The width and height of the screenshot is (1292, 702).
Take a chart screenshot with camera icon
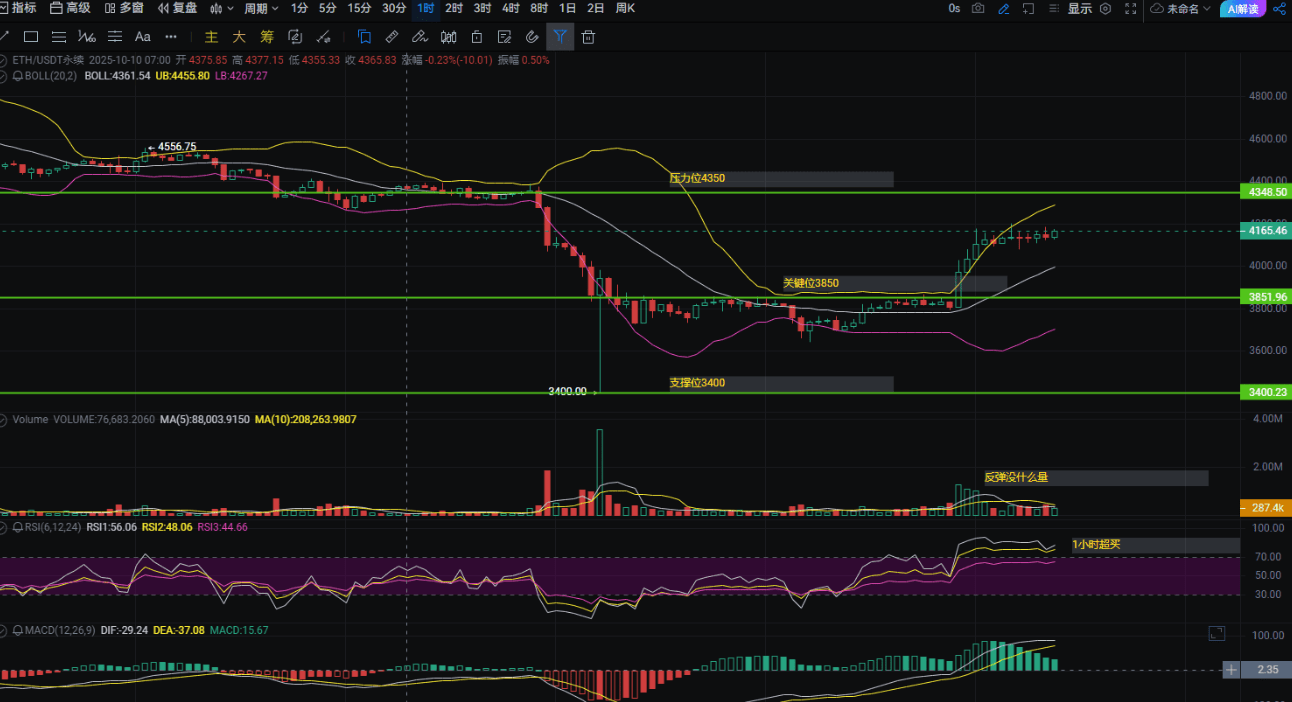(977, 8)
